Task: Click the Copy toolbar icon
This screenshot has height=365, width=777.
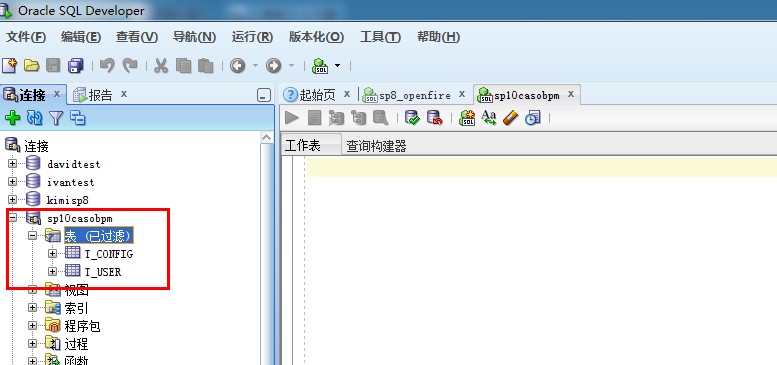Action: pos(183,65)
